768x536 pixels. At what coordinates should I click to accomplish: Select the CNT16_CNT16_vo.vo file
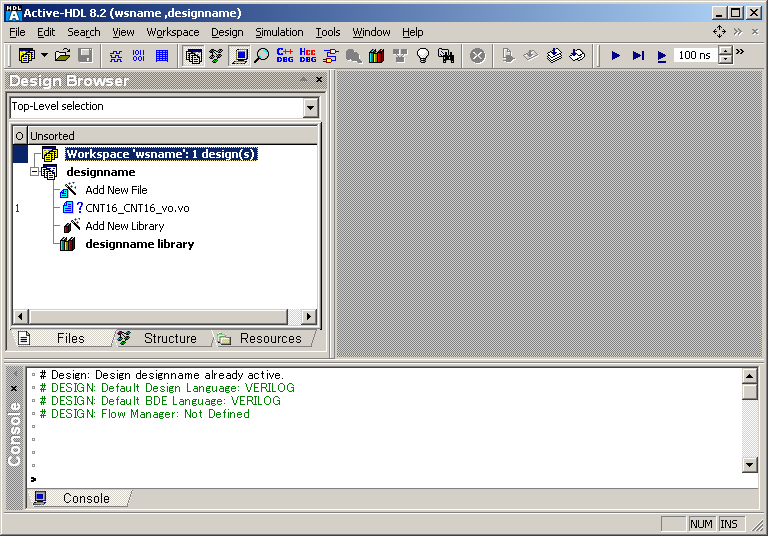tap(137, 208)
